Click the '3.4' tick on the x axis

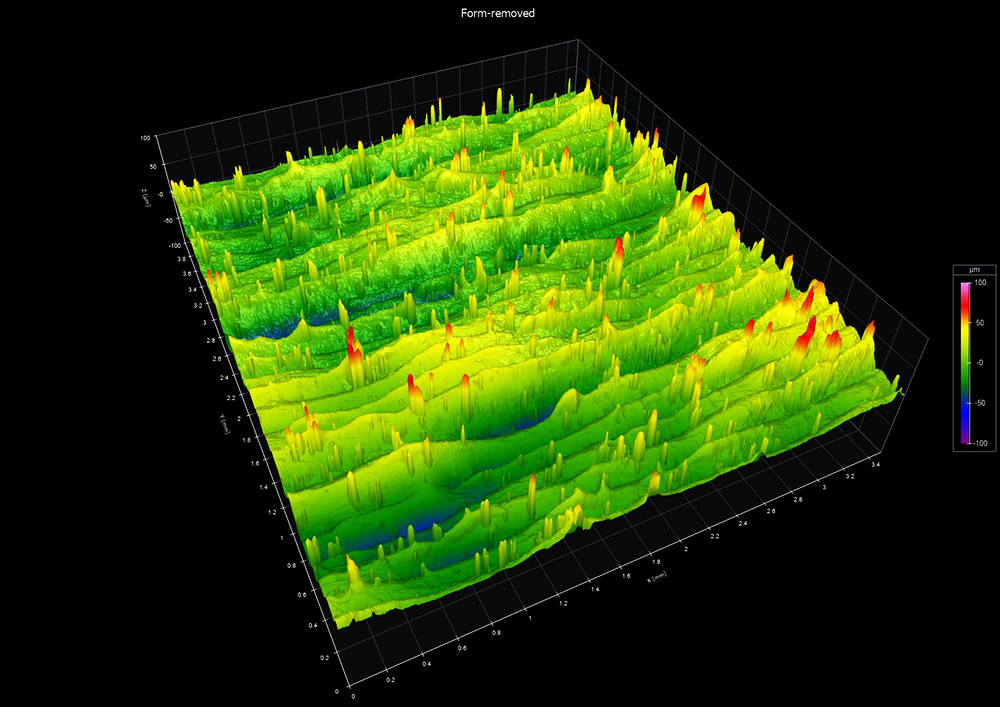tap(876, 464)
